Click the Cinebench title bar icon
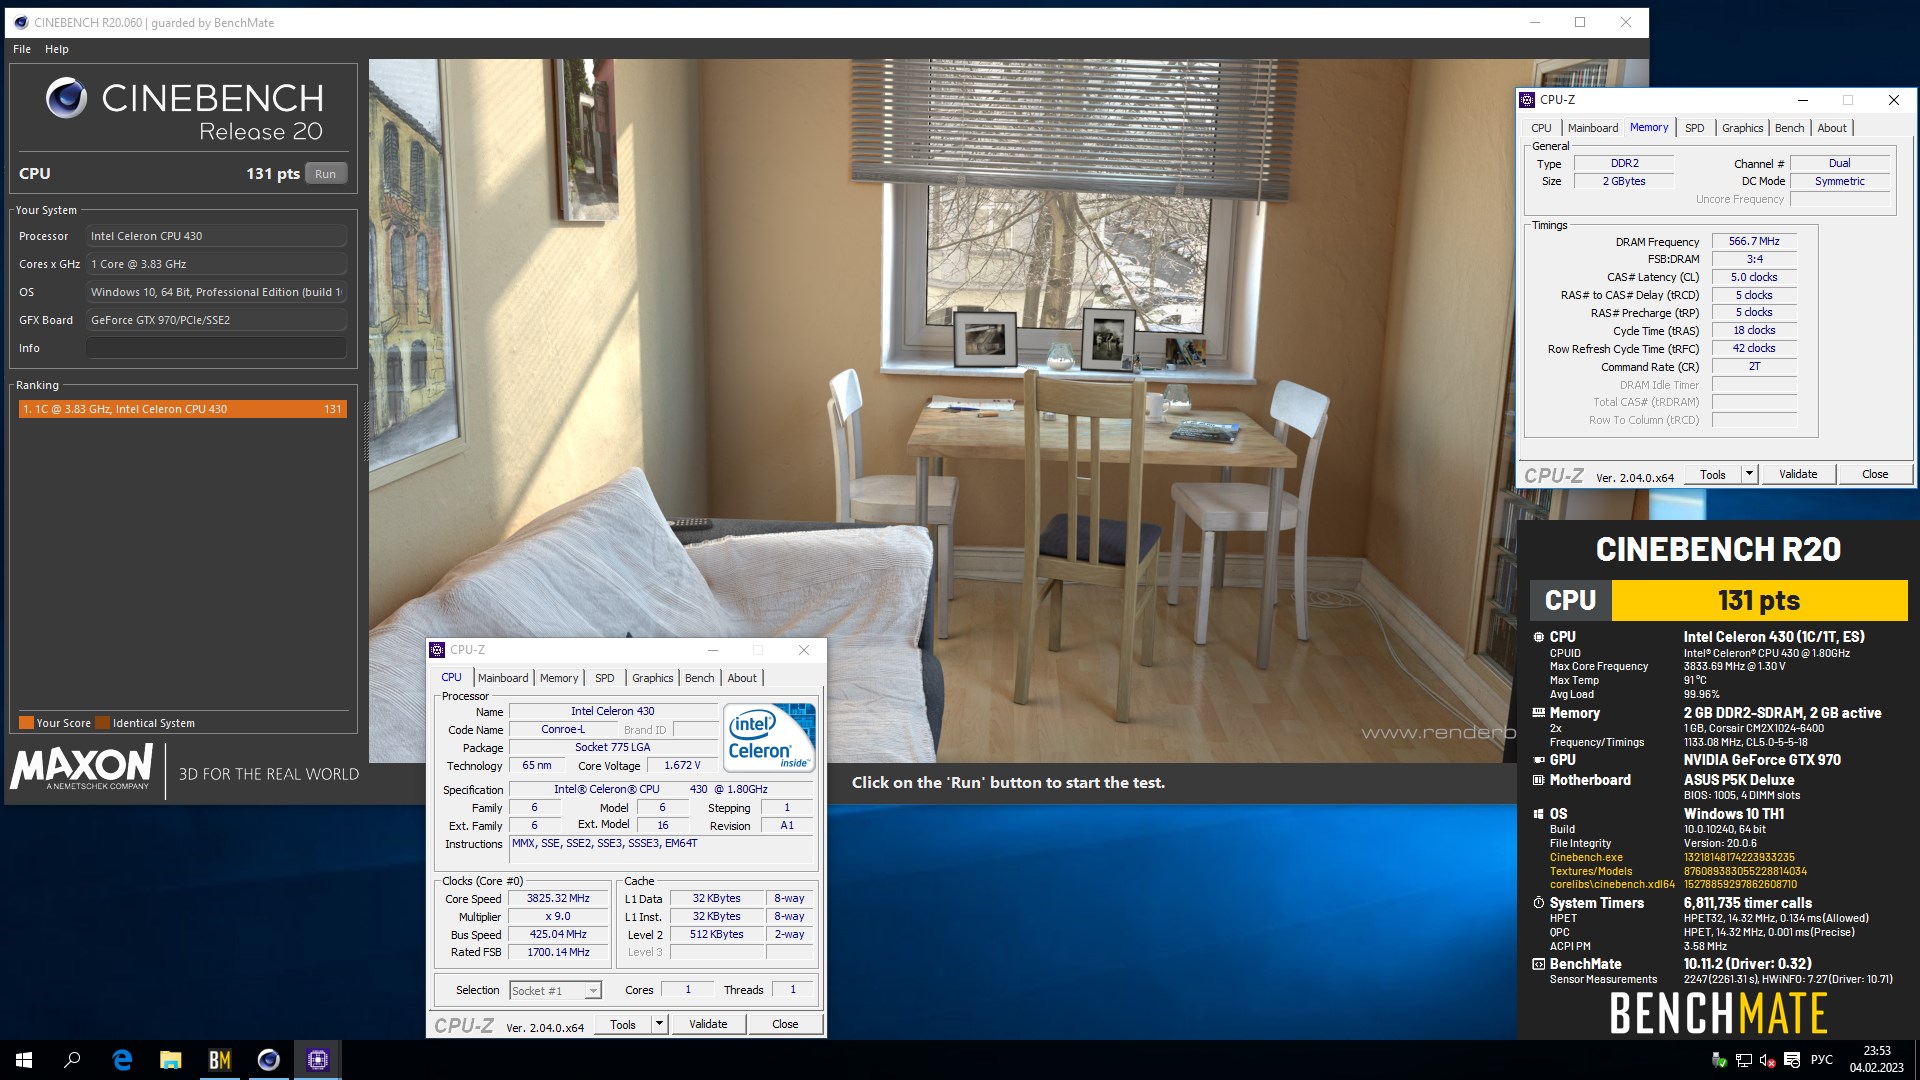Screen dimensions: 1920x1080 [x=21, y=22]
